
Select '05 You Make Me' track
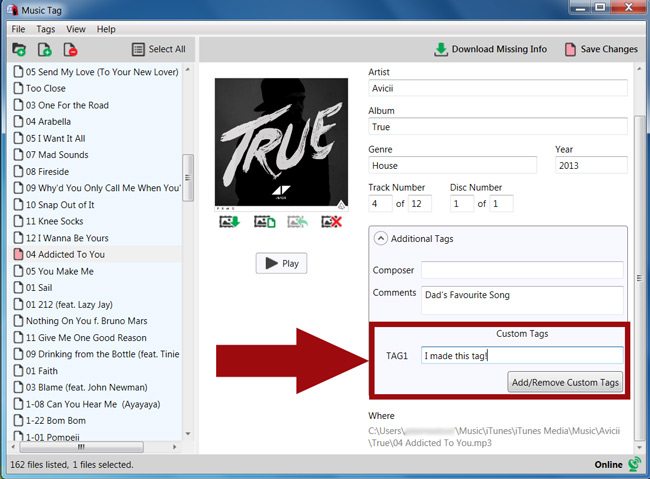pos(60,271)
